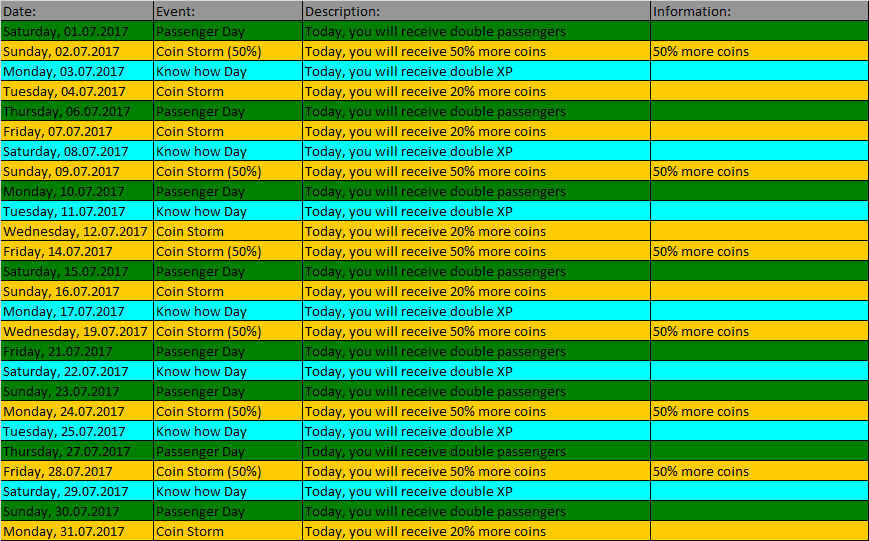Click "50% more coins" information cell for 09.07.2017
Viewport: 869px width, 541px height.
(760, 171)
